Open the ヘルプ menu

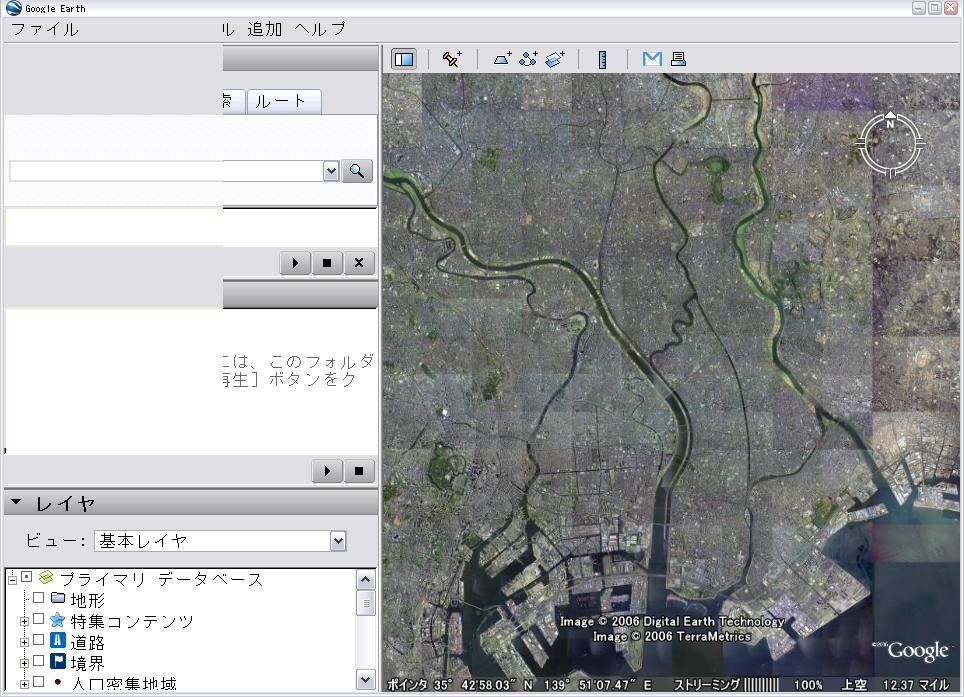[320, 29]
